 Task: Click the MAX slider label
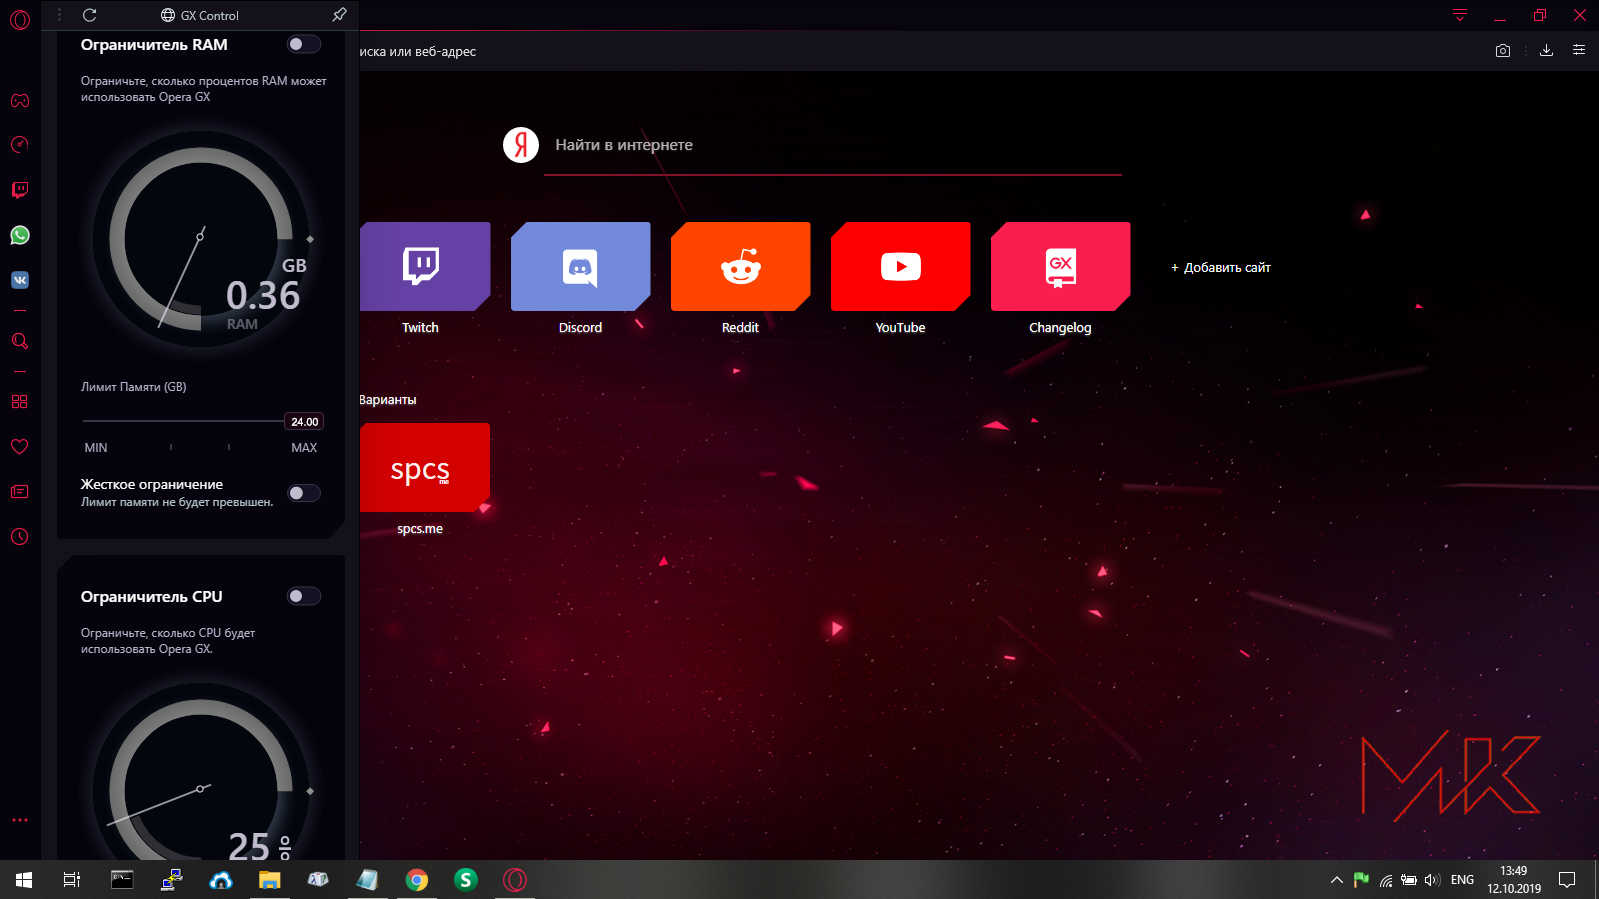point(304,448)
